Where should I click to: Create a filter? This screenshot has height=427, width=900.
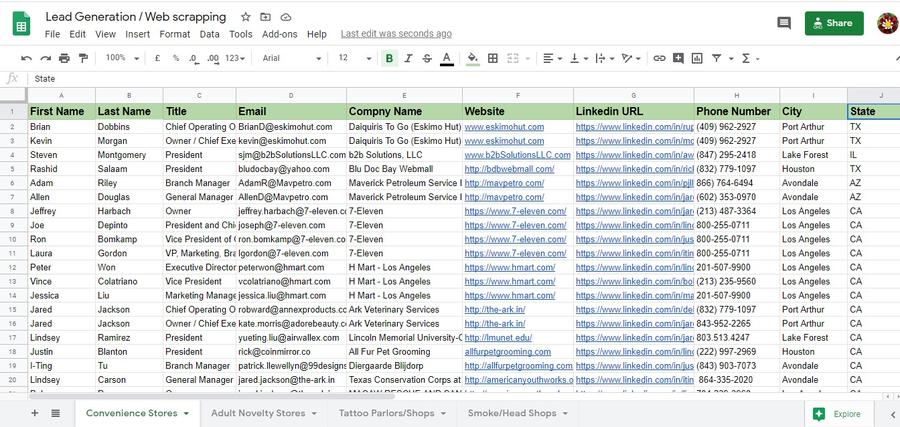[x=716, y=58]
